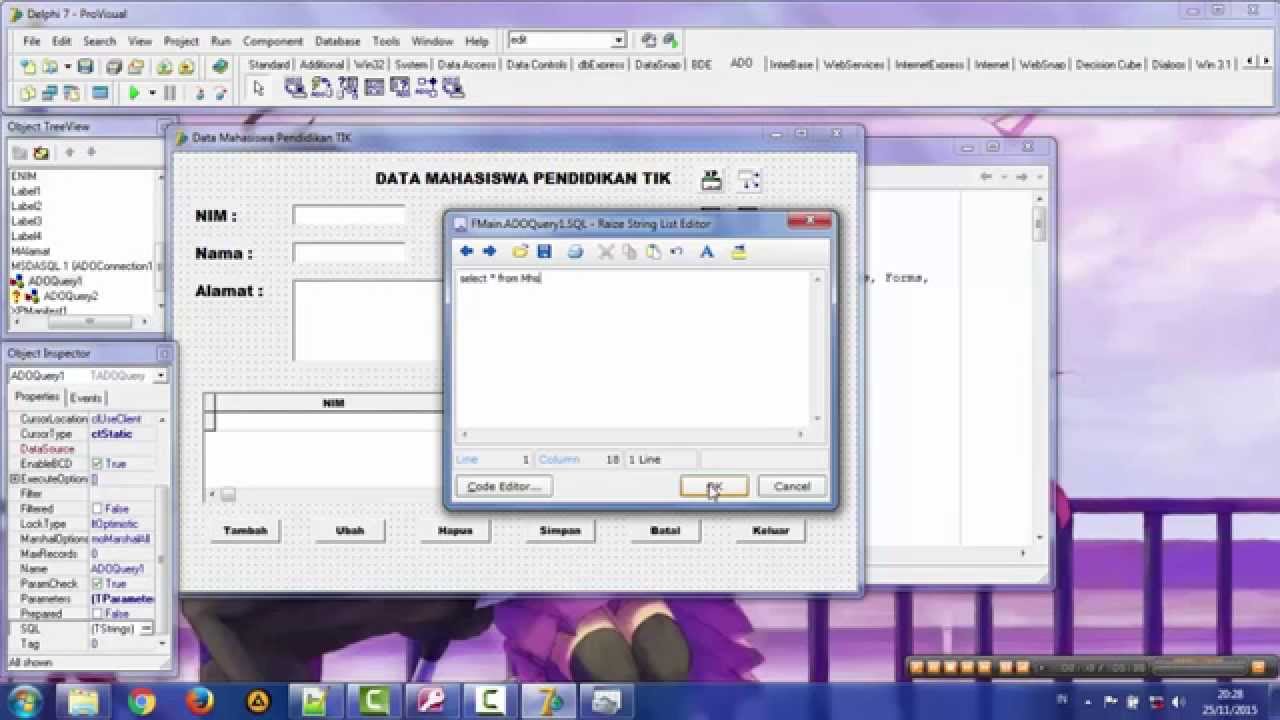Toggle the Prepared False checkbox
1280x720 pixels.
click(97, 614)
